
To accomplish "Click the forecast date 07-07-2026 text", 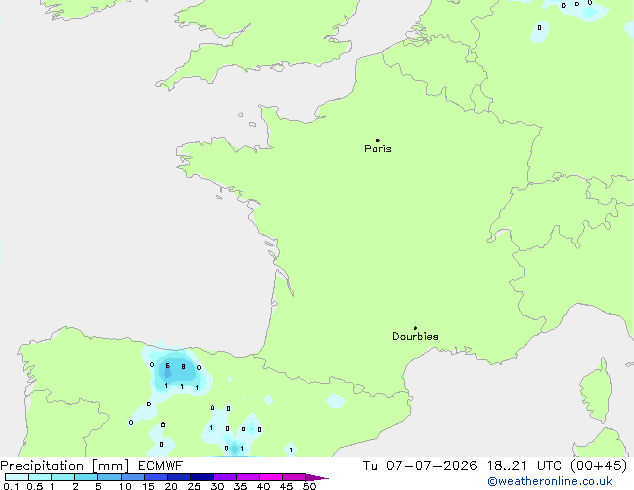I will pos(432,466).
